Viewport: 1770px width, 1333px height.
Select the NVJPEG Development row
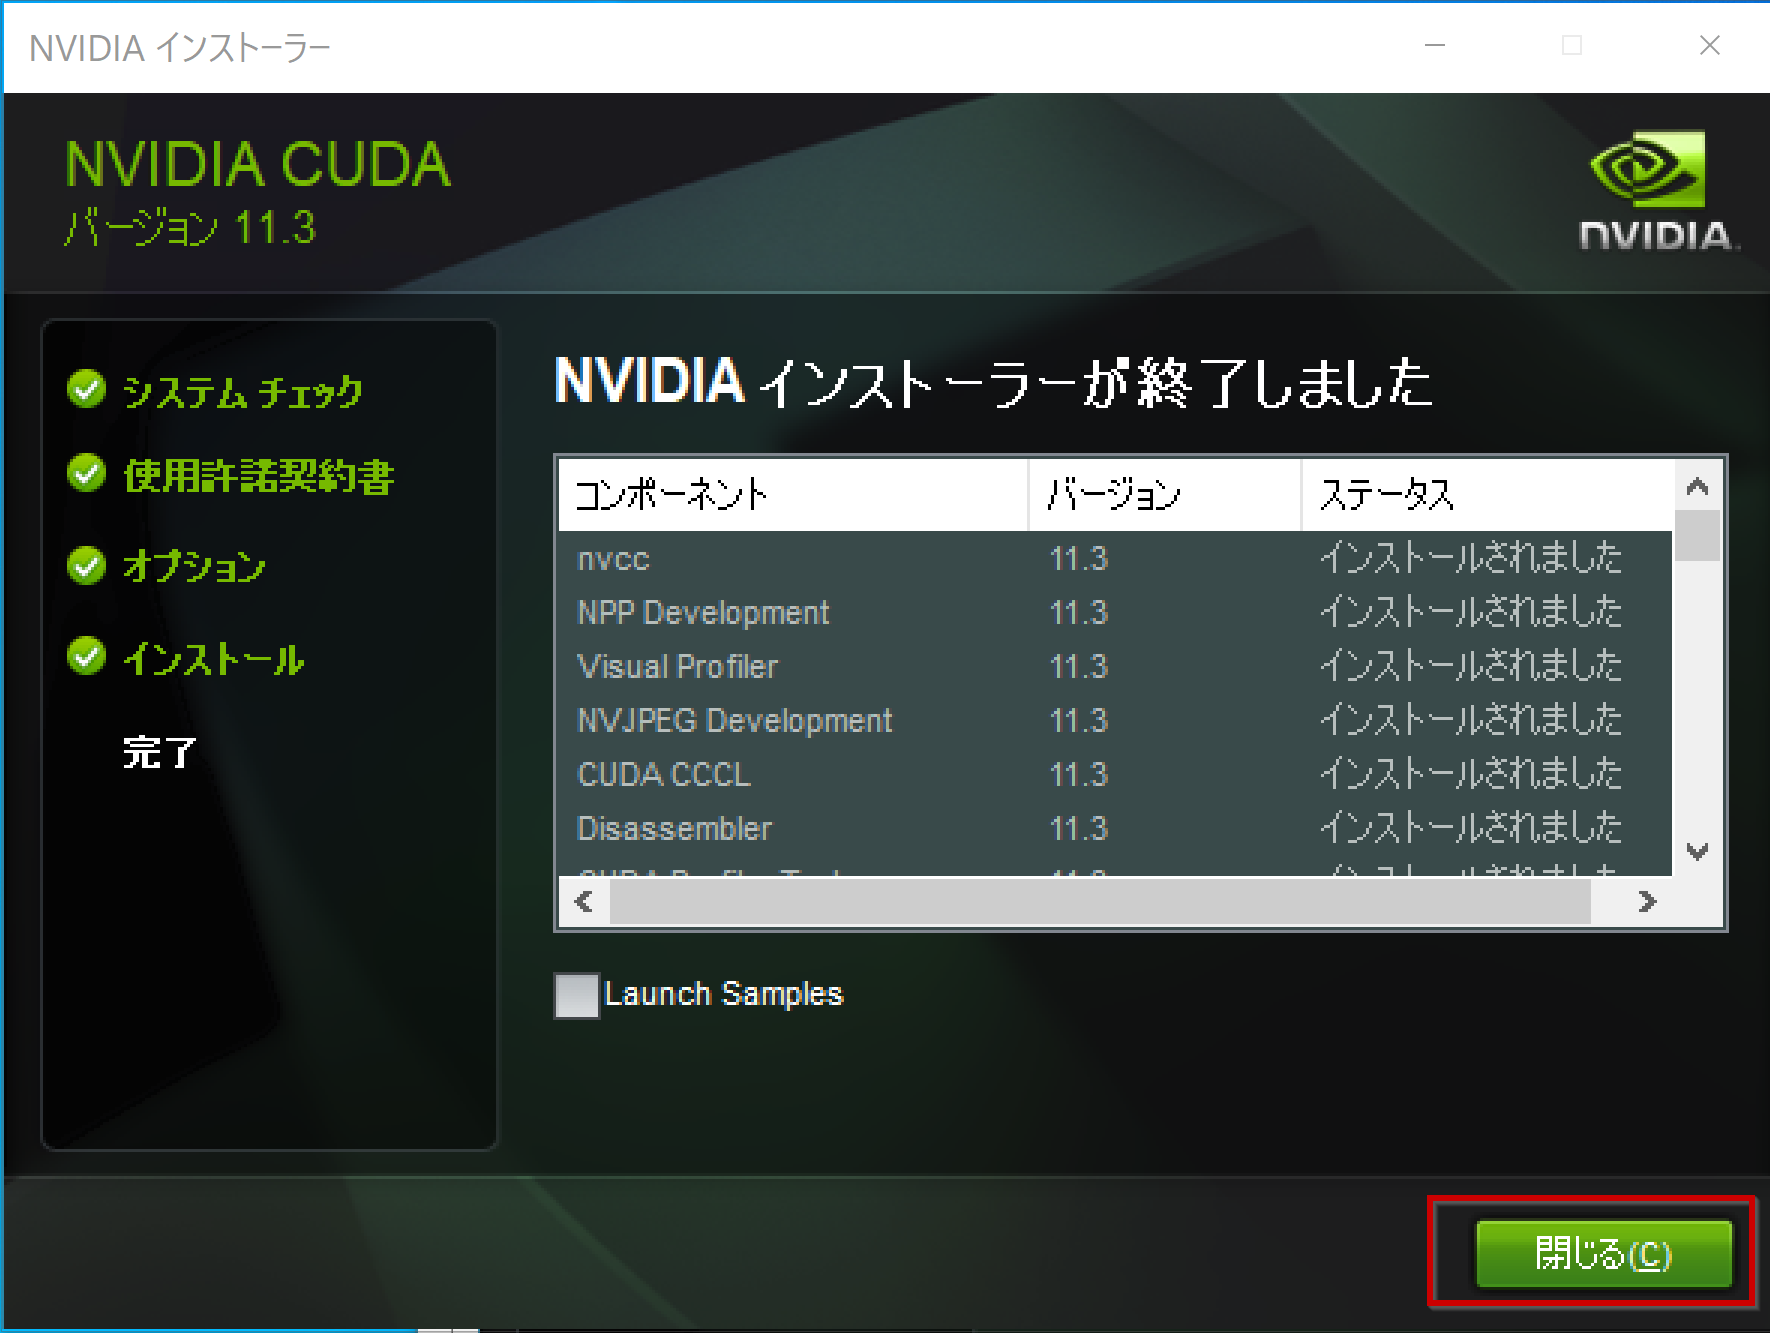pyautogui.click(x=1115, y=720)
